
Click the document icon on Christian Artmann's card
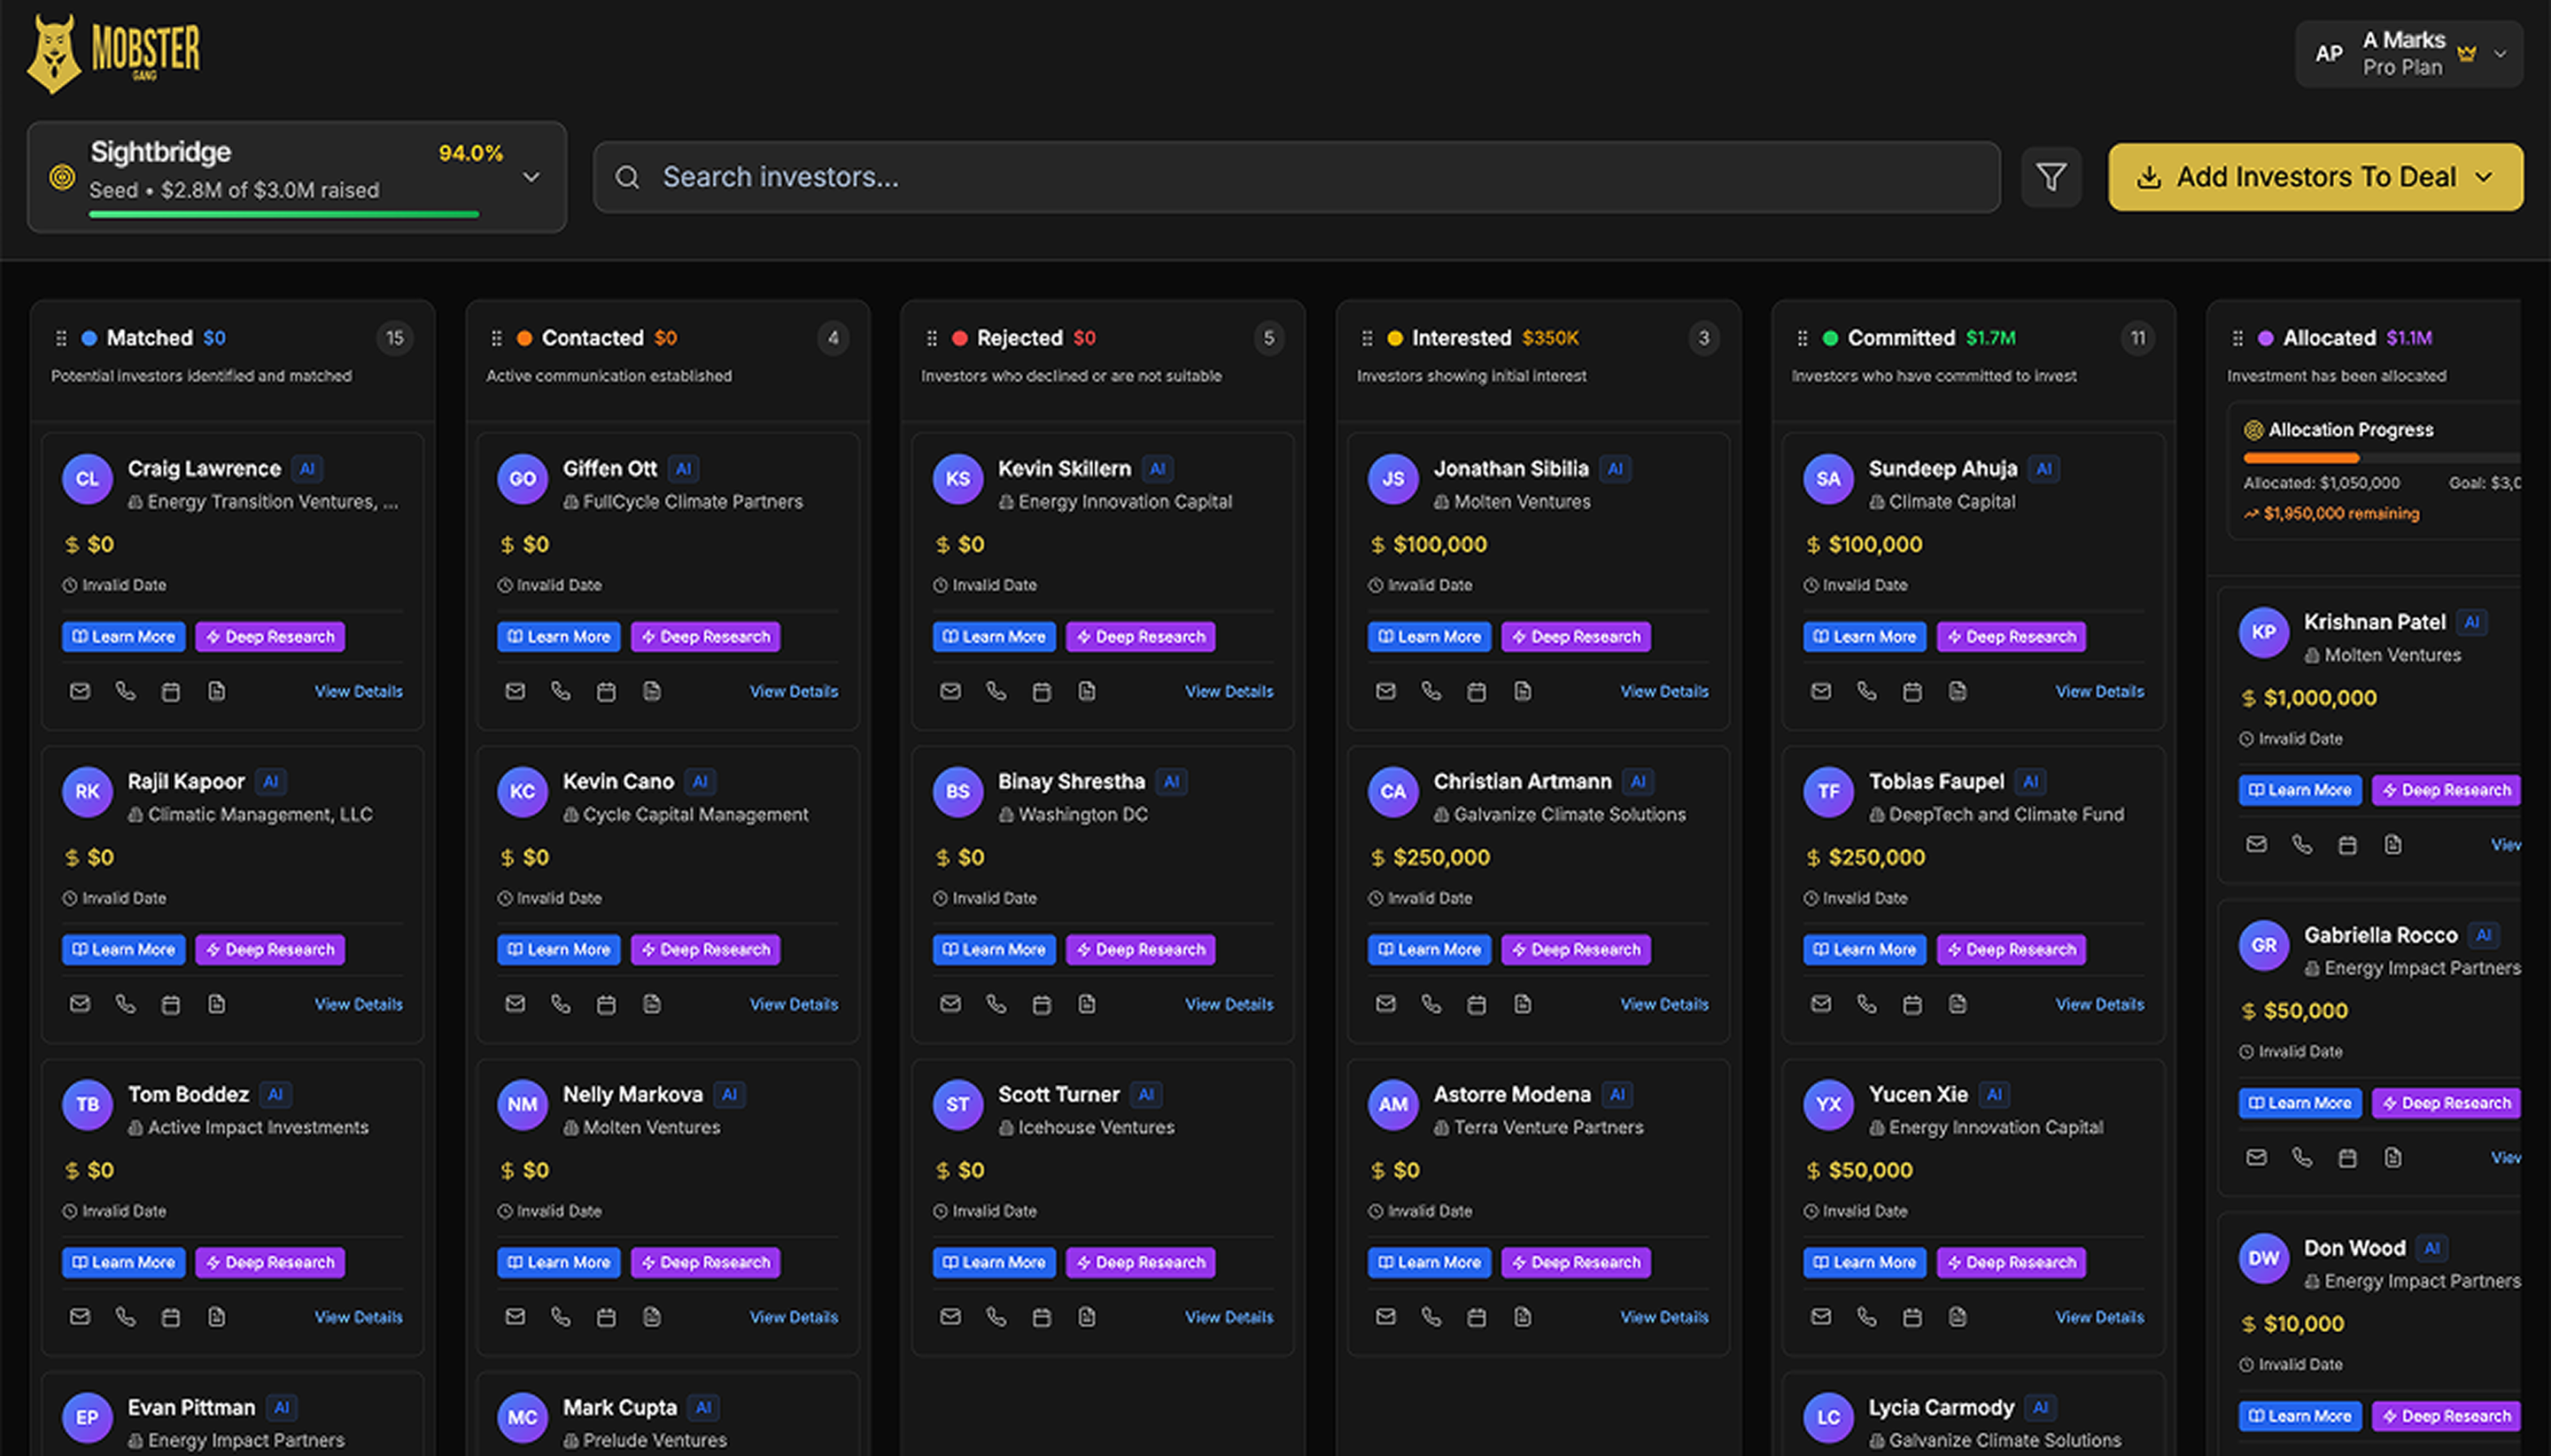[x=1523, y=1004]
